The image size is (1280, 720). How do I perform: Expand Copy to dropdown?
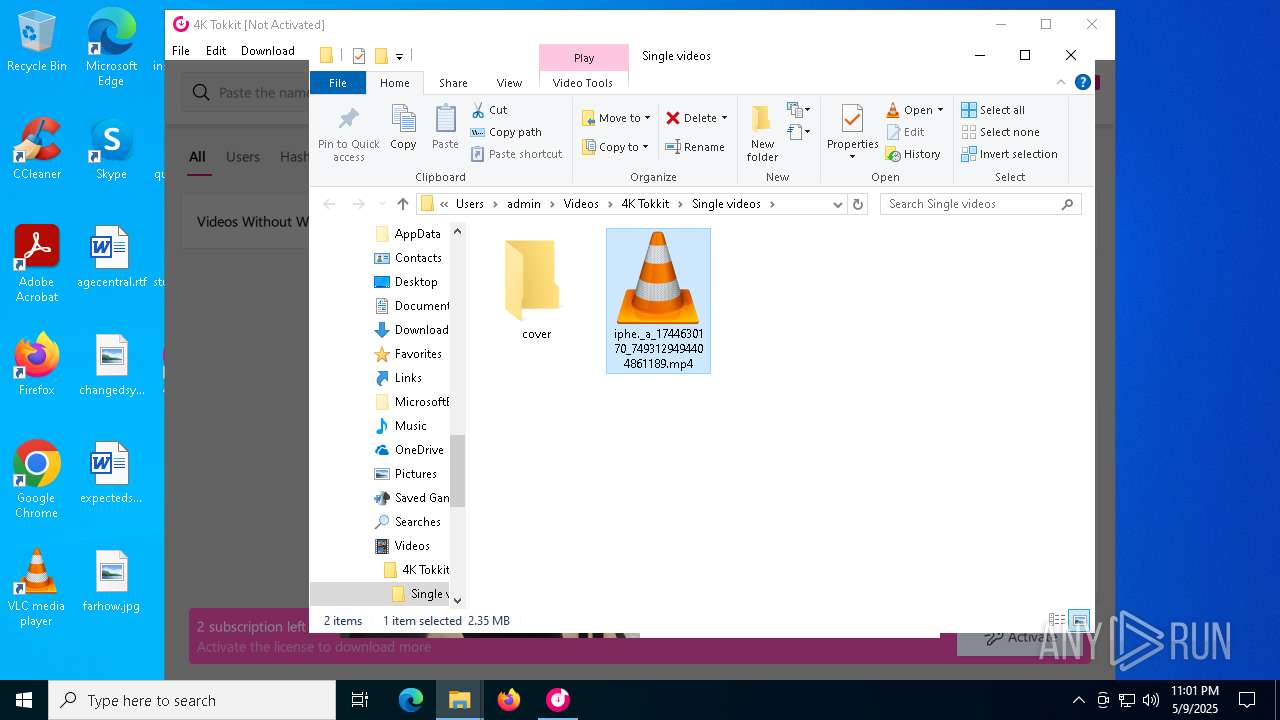point(646,147)
